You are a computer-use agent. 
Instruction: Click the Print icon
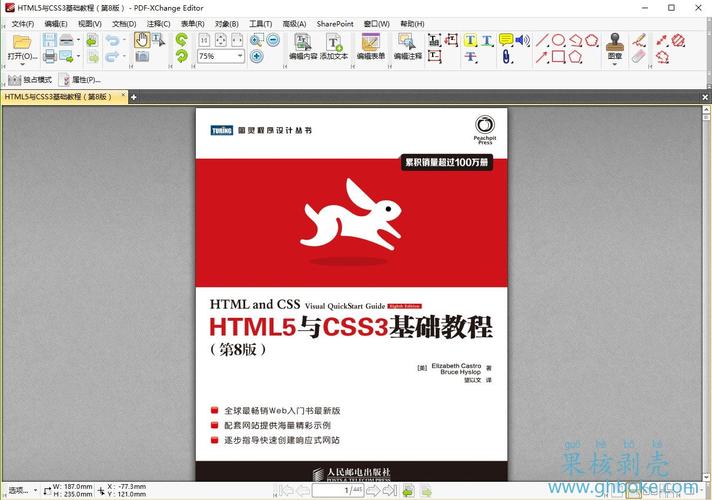[49, 56]
